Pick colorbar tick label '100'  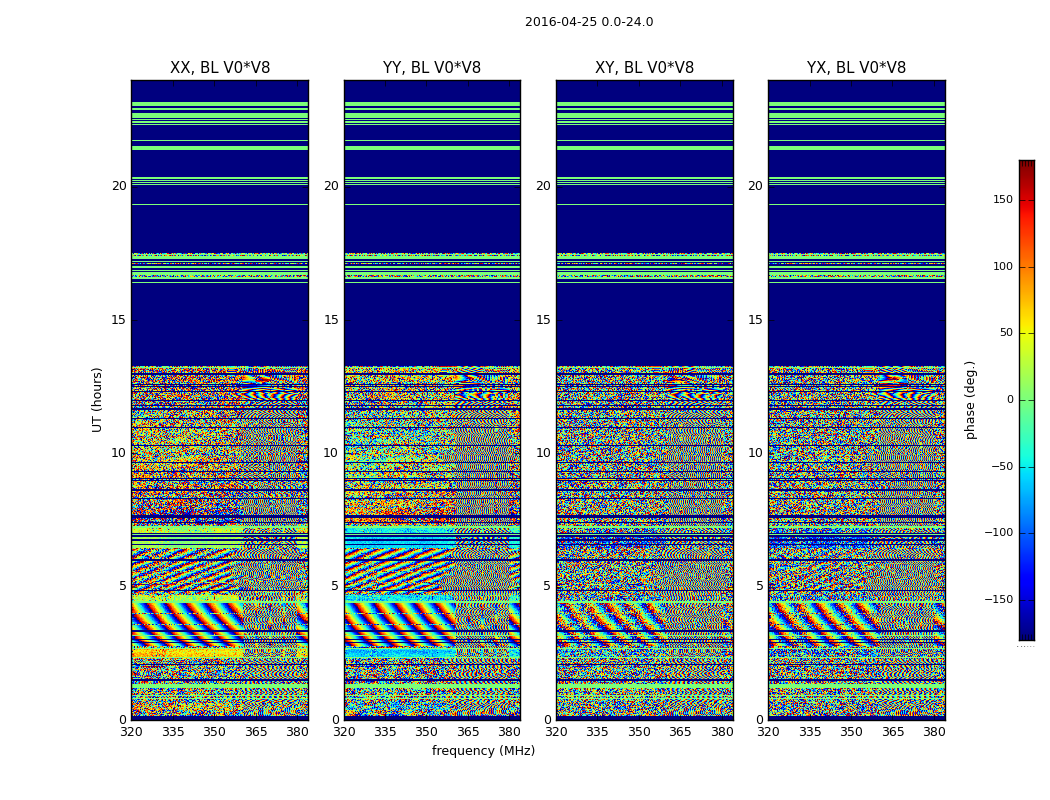click(1002, 266)
